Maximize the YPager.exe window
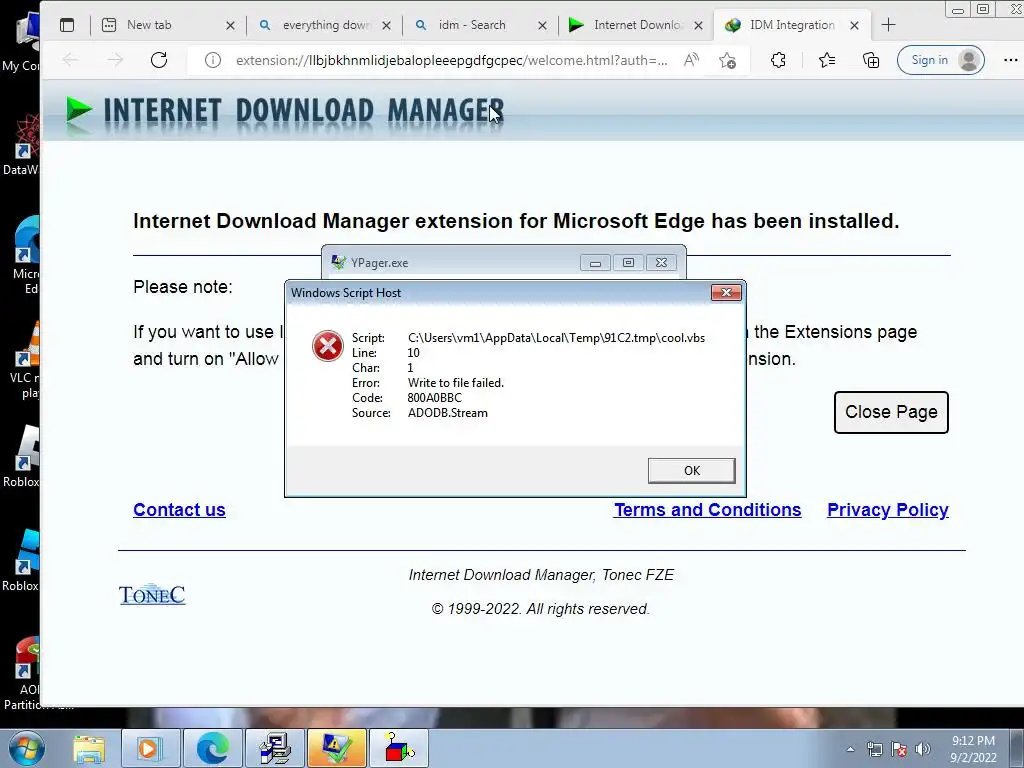This screenshot has height=768, width=1024. [628, 263]
